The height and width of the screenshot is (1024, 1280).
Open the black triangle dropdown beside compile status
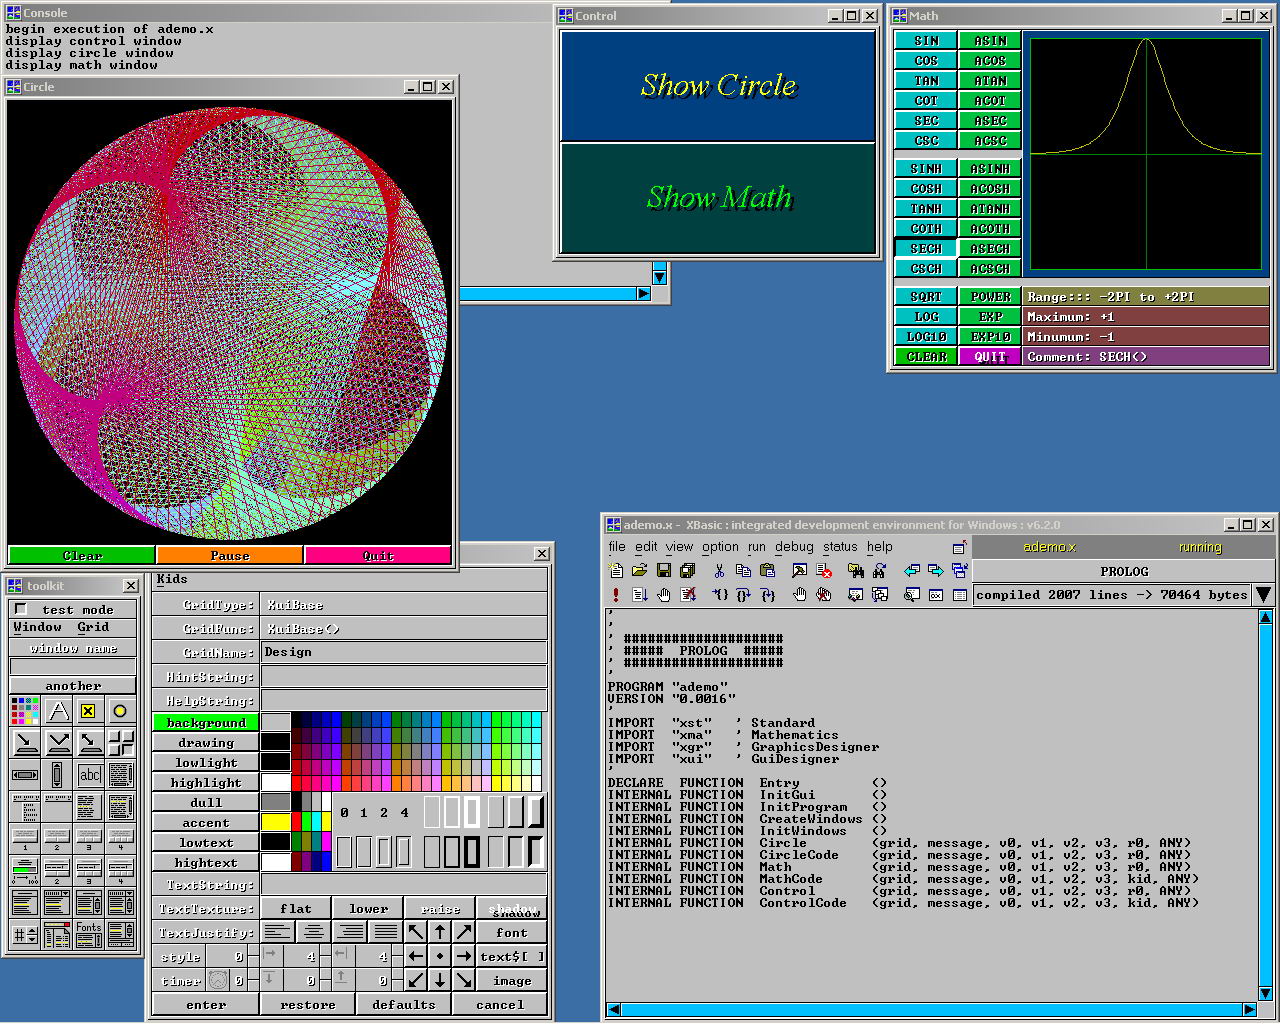[1263, 595]
